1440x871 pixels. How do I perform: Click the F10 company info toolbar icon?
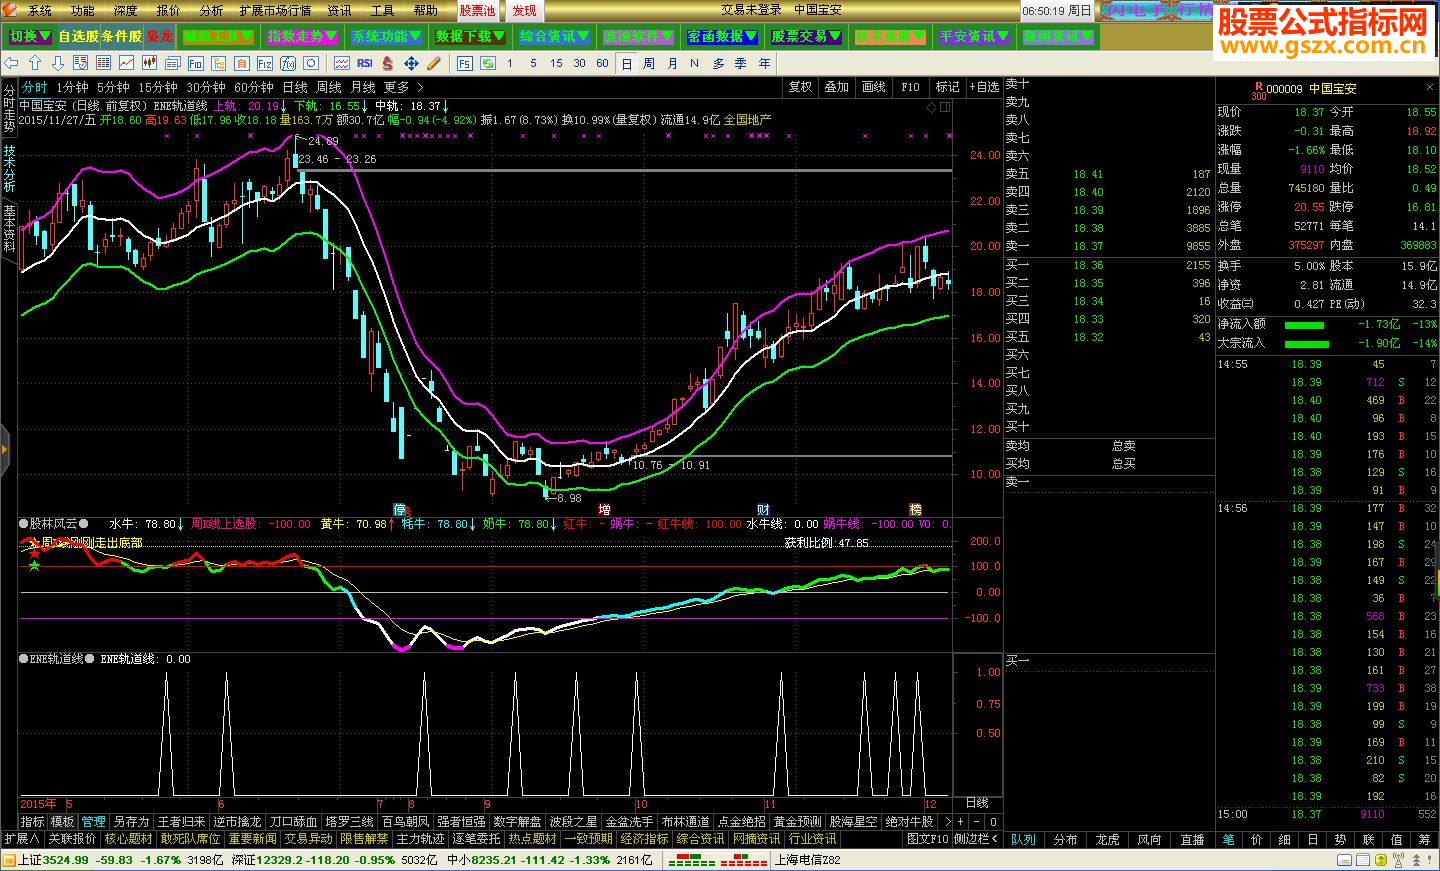coord(196,63)
